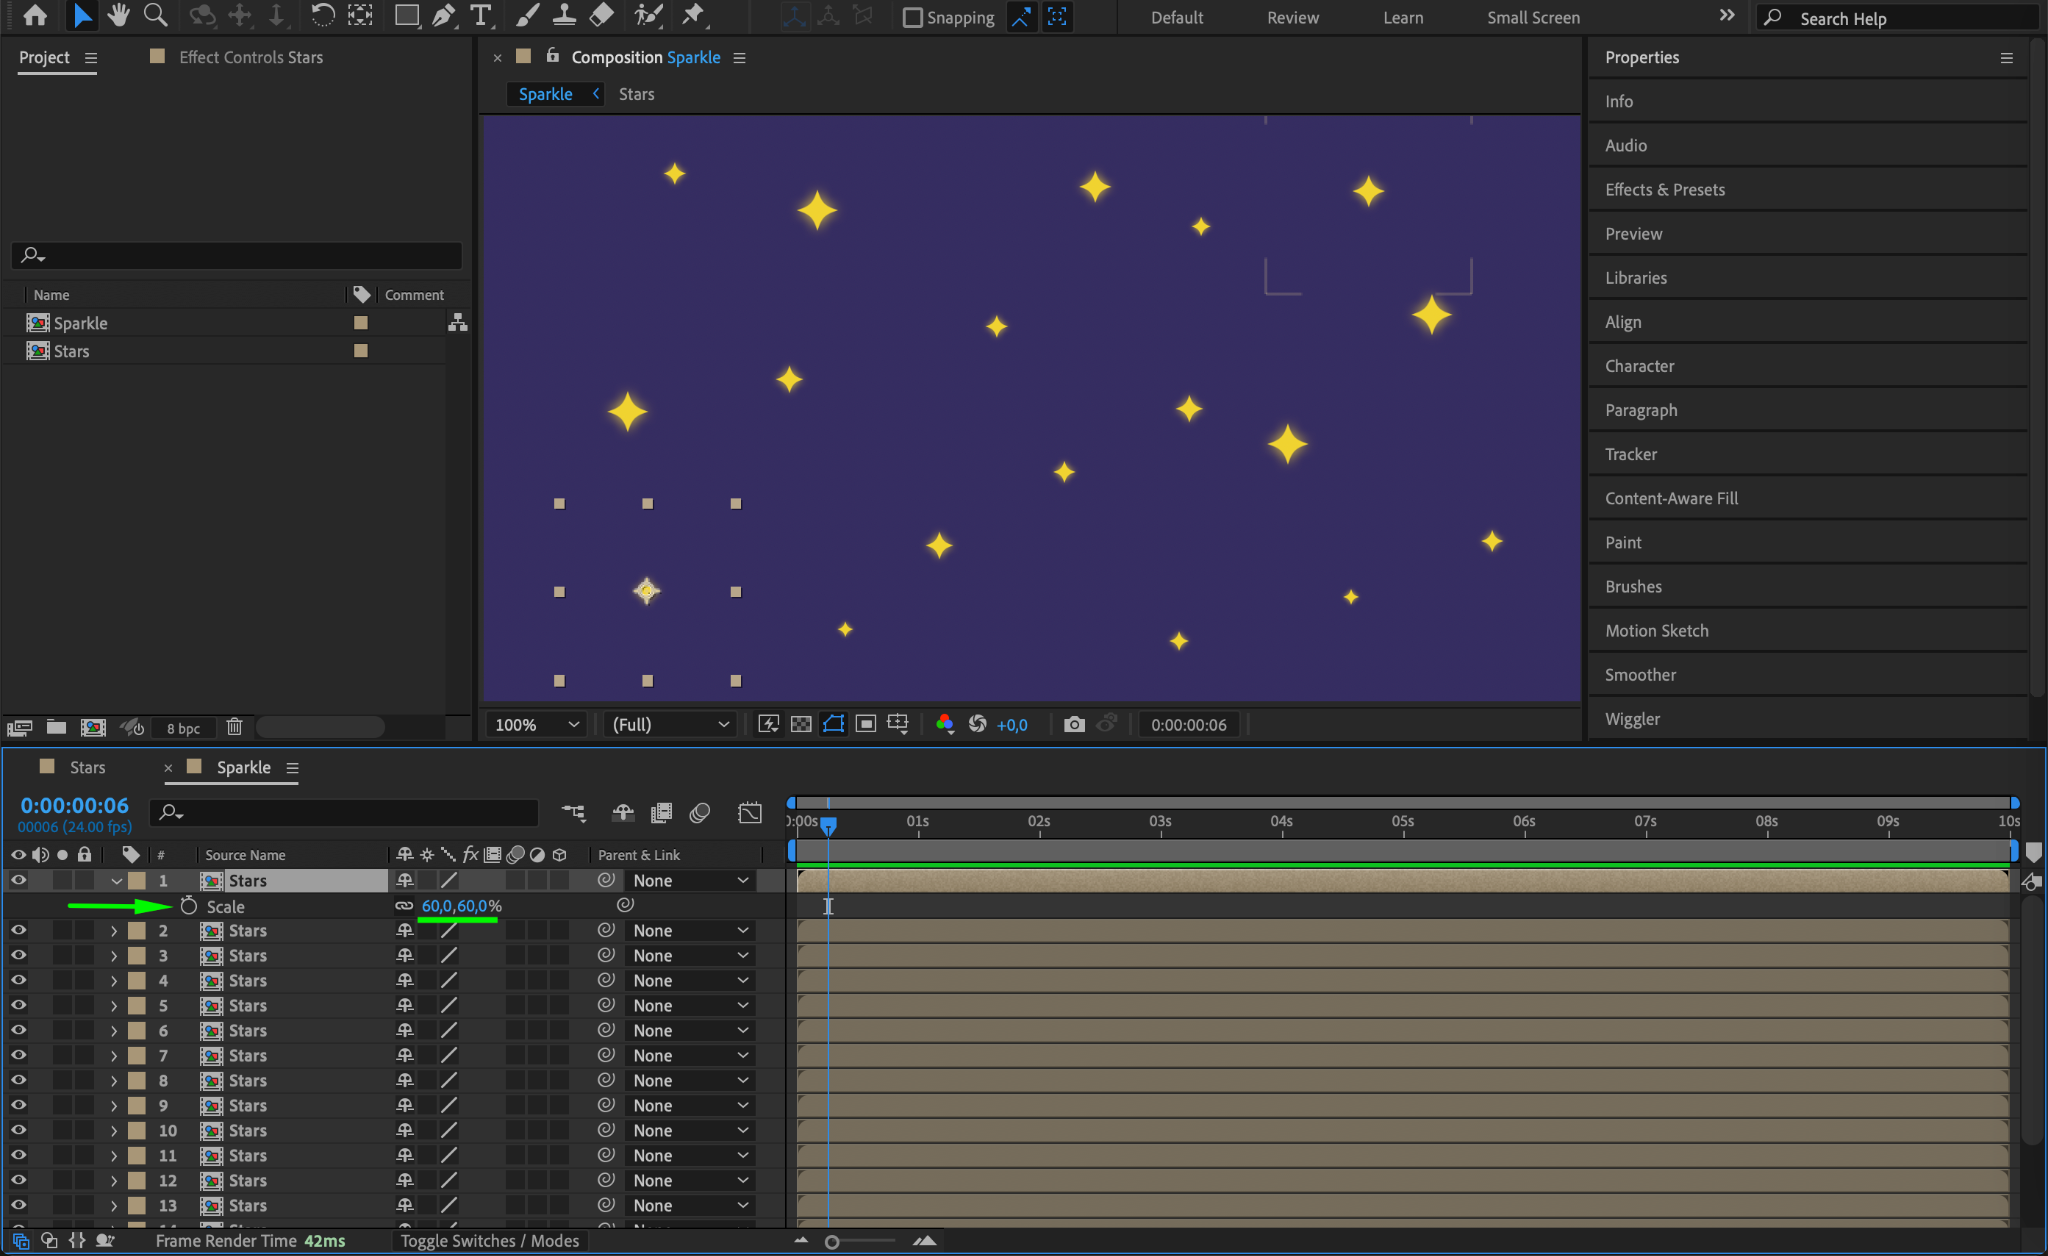Expand layer 6 Stars properties
Viewport: 2048px width, 1256px height.
pyautogui.click(x=114, y=1031)
